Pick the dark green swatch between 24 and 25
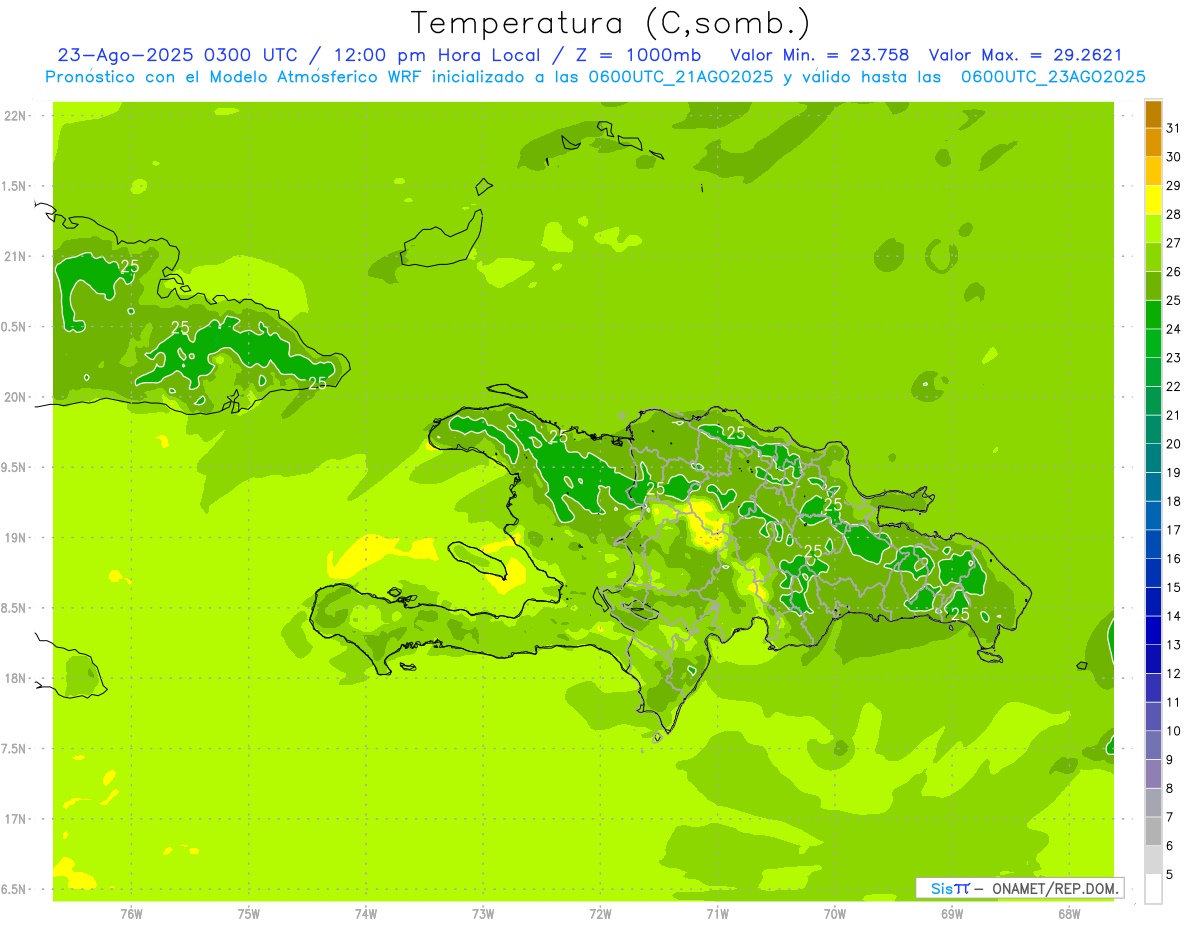Viewport: 1200px width, 927px height. point(1153,315)
